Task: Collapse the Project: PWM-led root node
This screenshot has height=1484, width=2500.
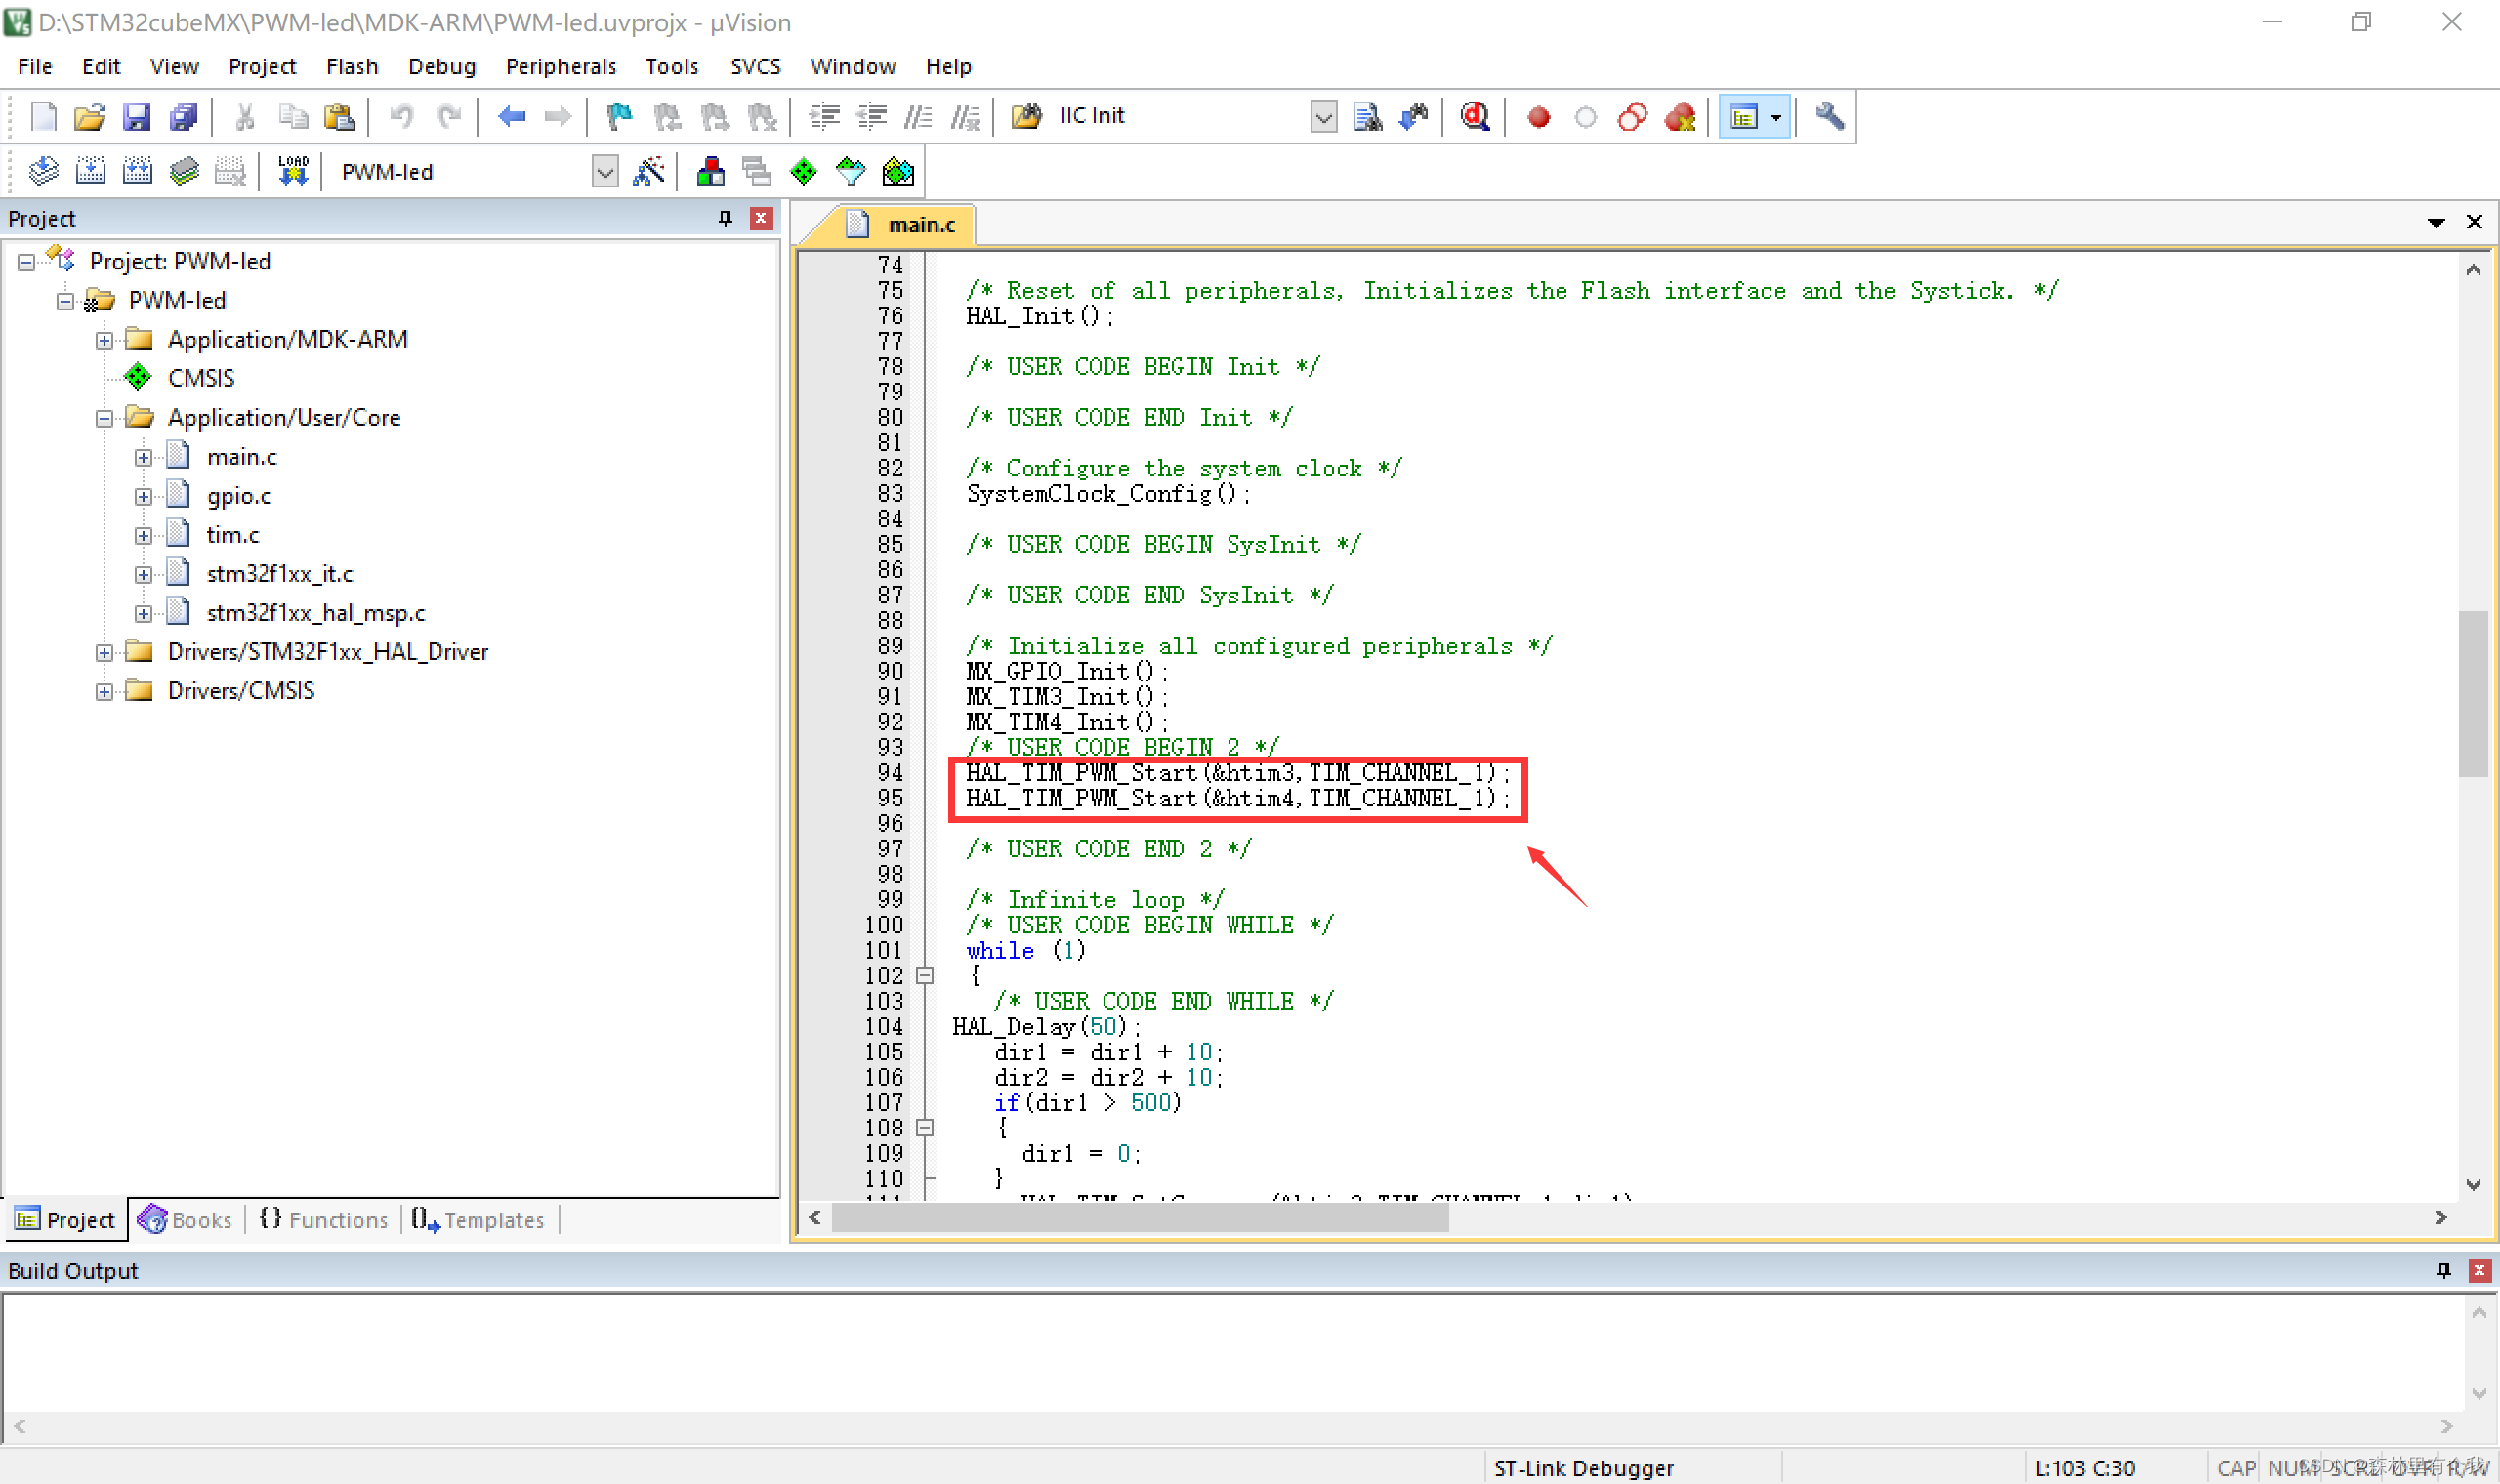Action: tap(26, 263)
